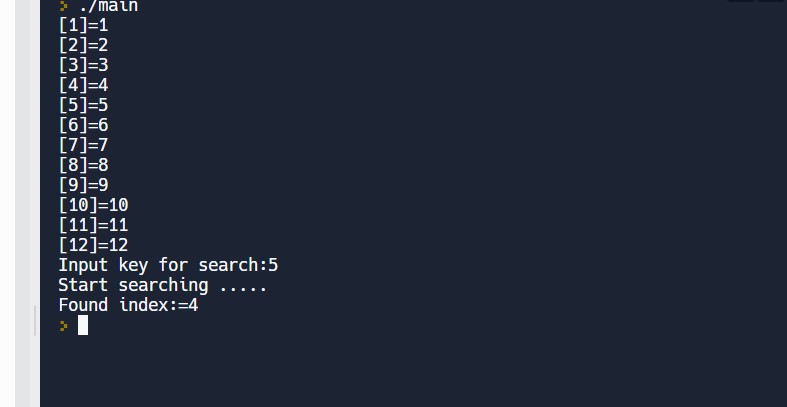Click on the line [4]=4
Image resolution: width=787 pixels, height=407 pixels.
(83, 85)
